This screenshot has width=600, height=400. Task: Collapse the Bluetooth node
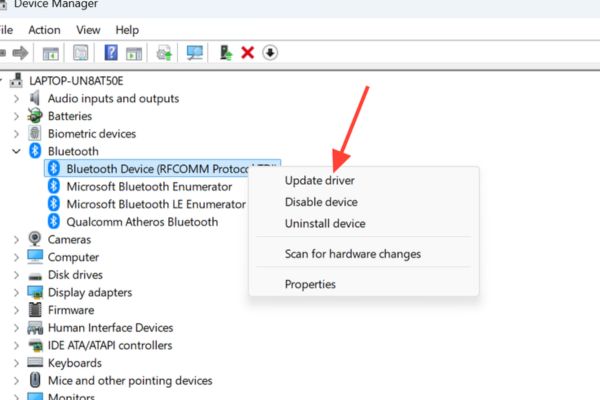[16, 152]
